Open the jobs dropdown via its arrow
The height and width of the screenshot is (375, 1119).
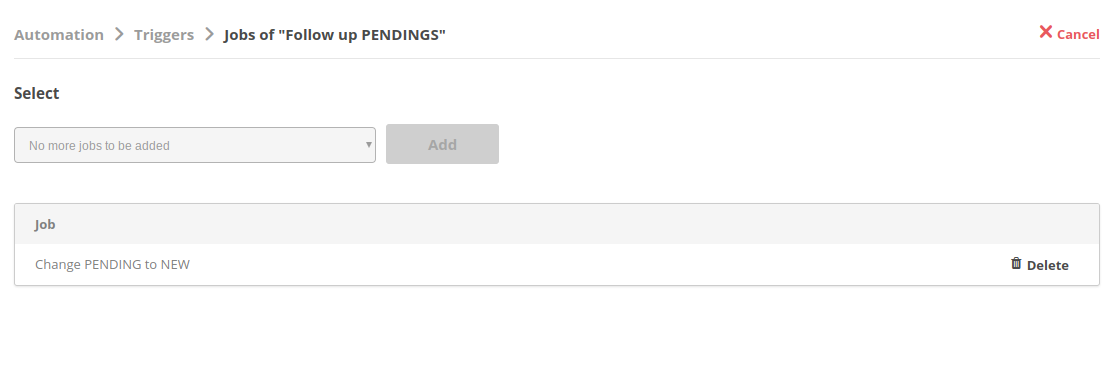click(368, 145)
